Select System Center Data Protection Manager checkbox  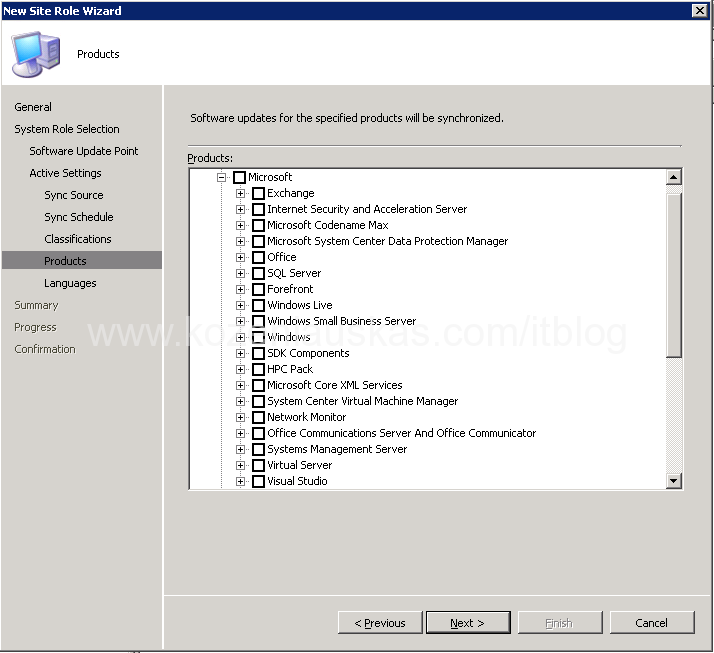tap(258, 241)
